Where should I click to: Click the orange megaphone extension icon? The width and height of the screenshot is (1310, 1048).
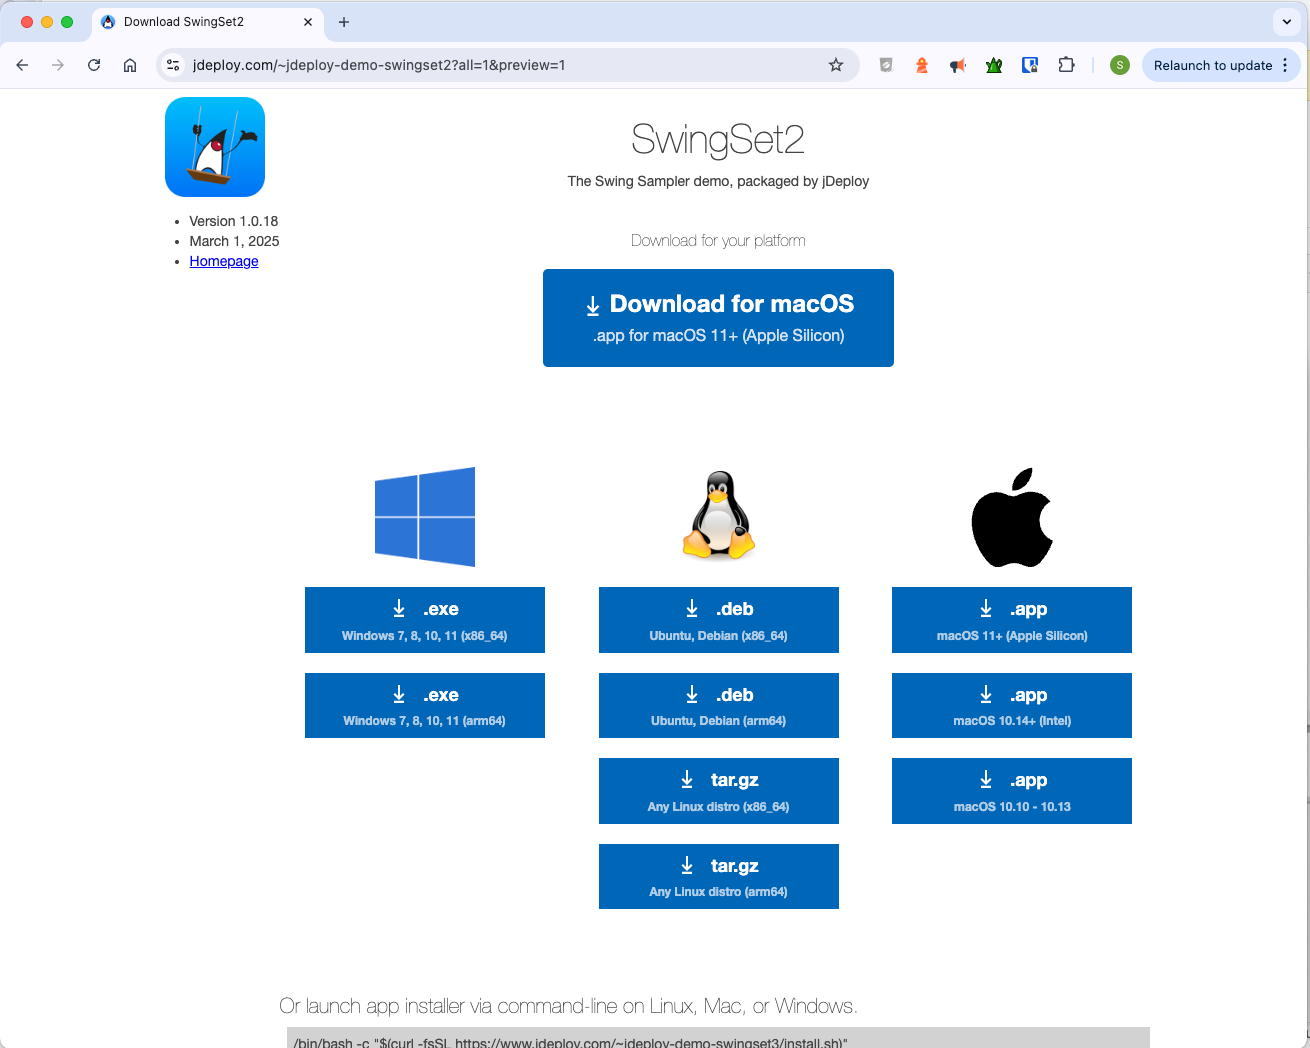tap(957, 64)
